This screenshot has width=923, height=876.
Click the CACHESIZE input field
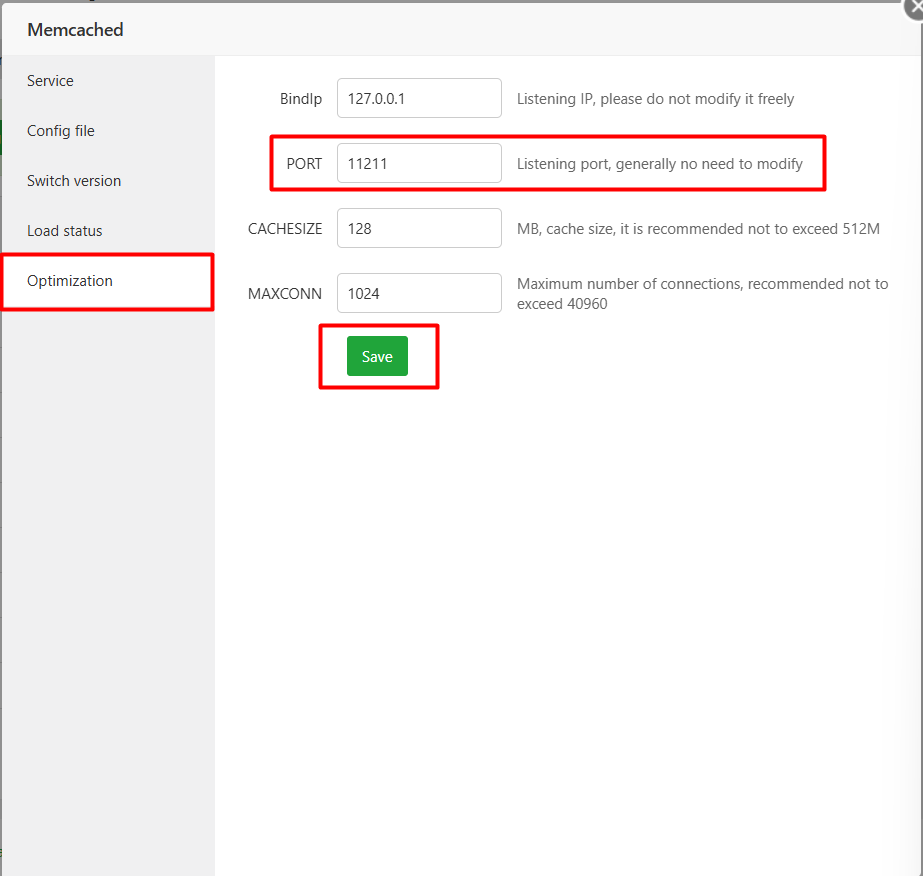click(419, 228)
